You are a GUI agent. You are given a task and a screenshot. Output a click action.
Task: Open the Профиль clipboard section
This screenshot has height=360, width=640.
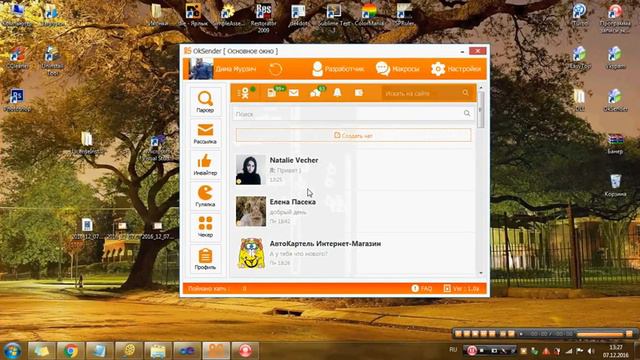click(205, 259)
